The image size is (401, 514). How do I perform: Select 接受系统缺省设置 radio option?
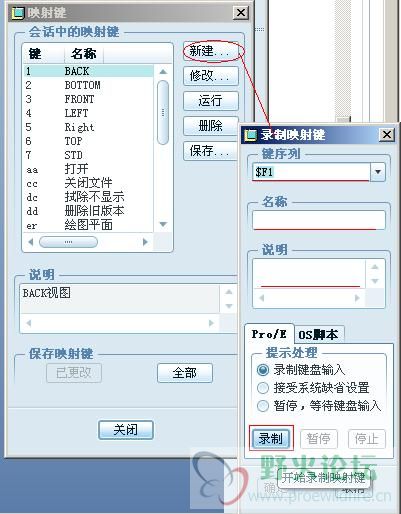tap(263, 388)
